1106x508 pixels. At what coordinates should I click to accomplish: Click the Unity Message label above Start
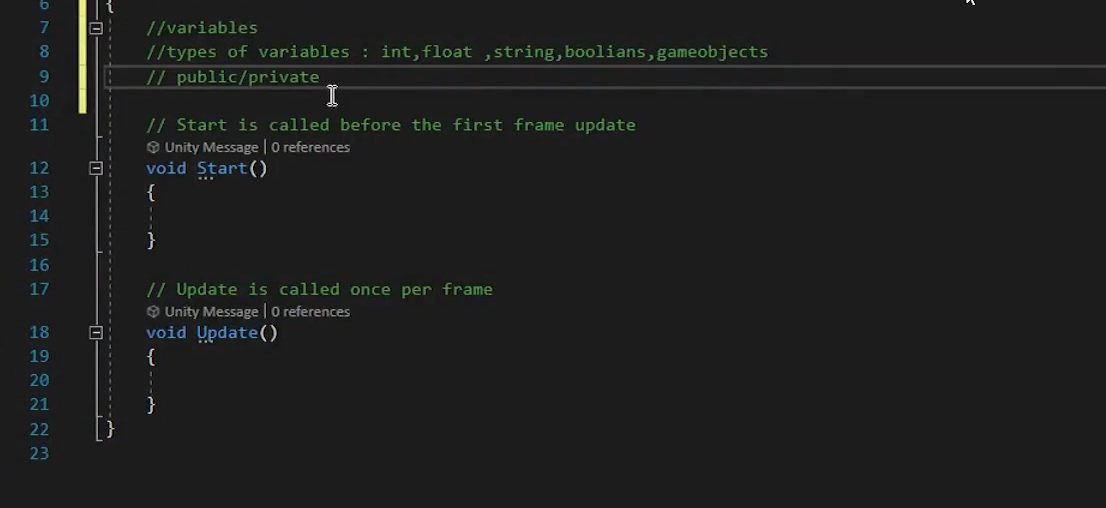tap(211, 147)
